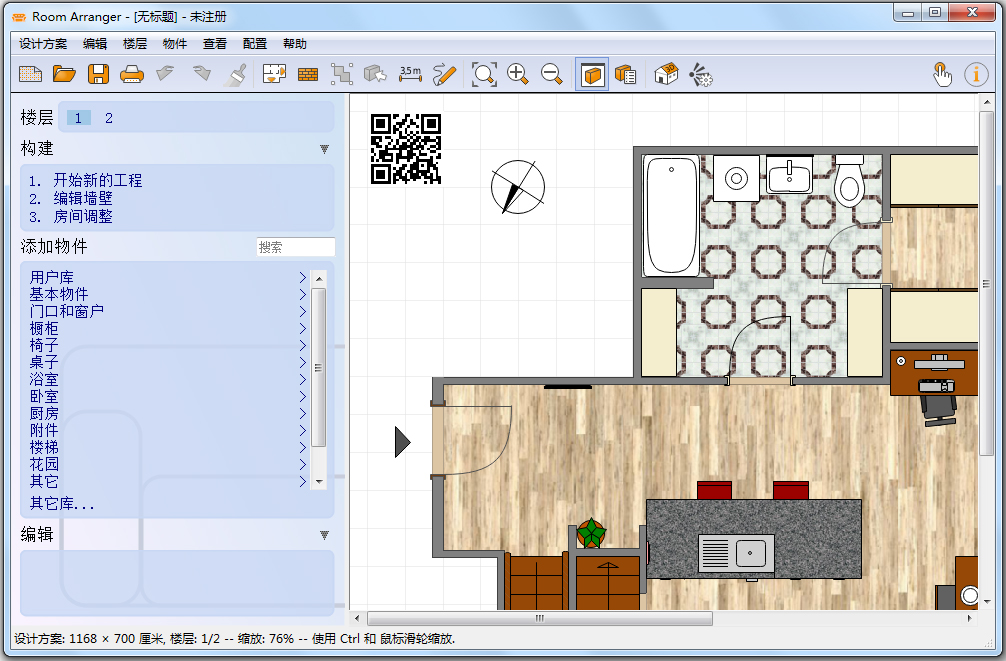
Task: Open the 查看 menu
Action: (215, 44)
